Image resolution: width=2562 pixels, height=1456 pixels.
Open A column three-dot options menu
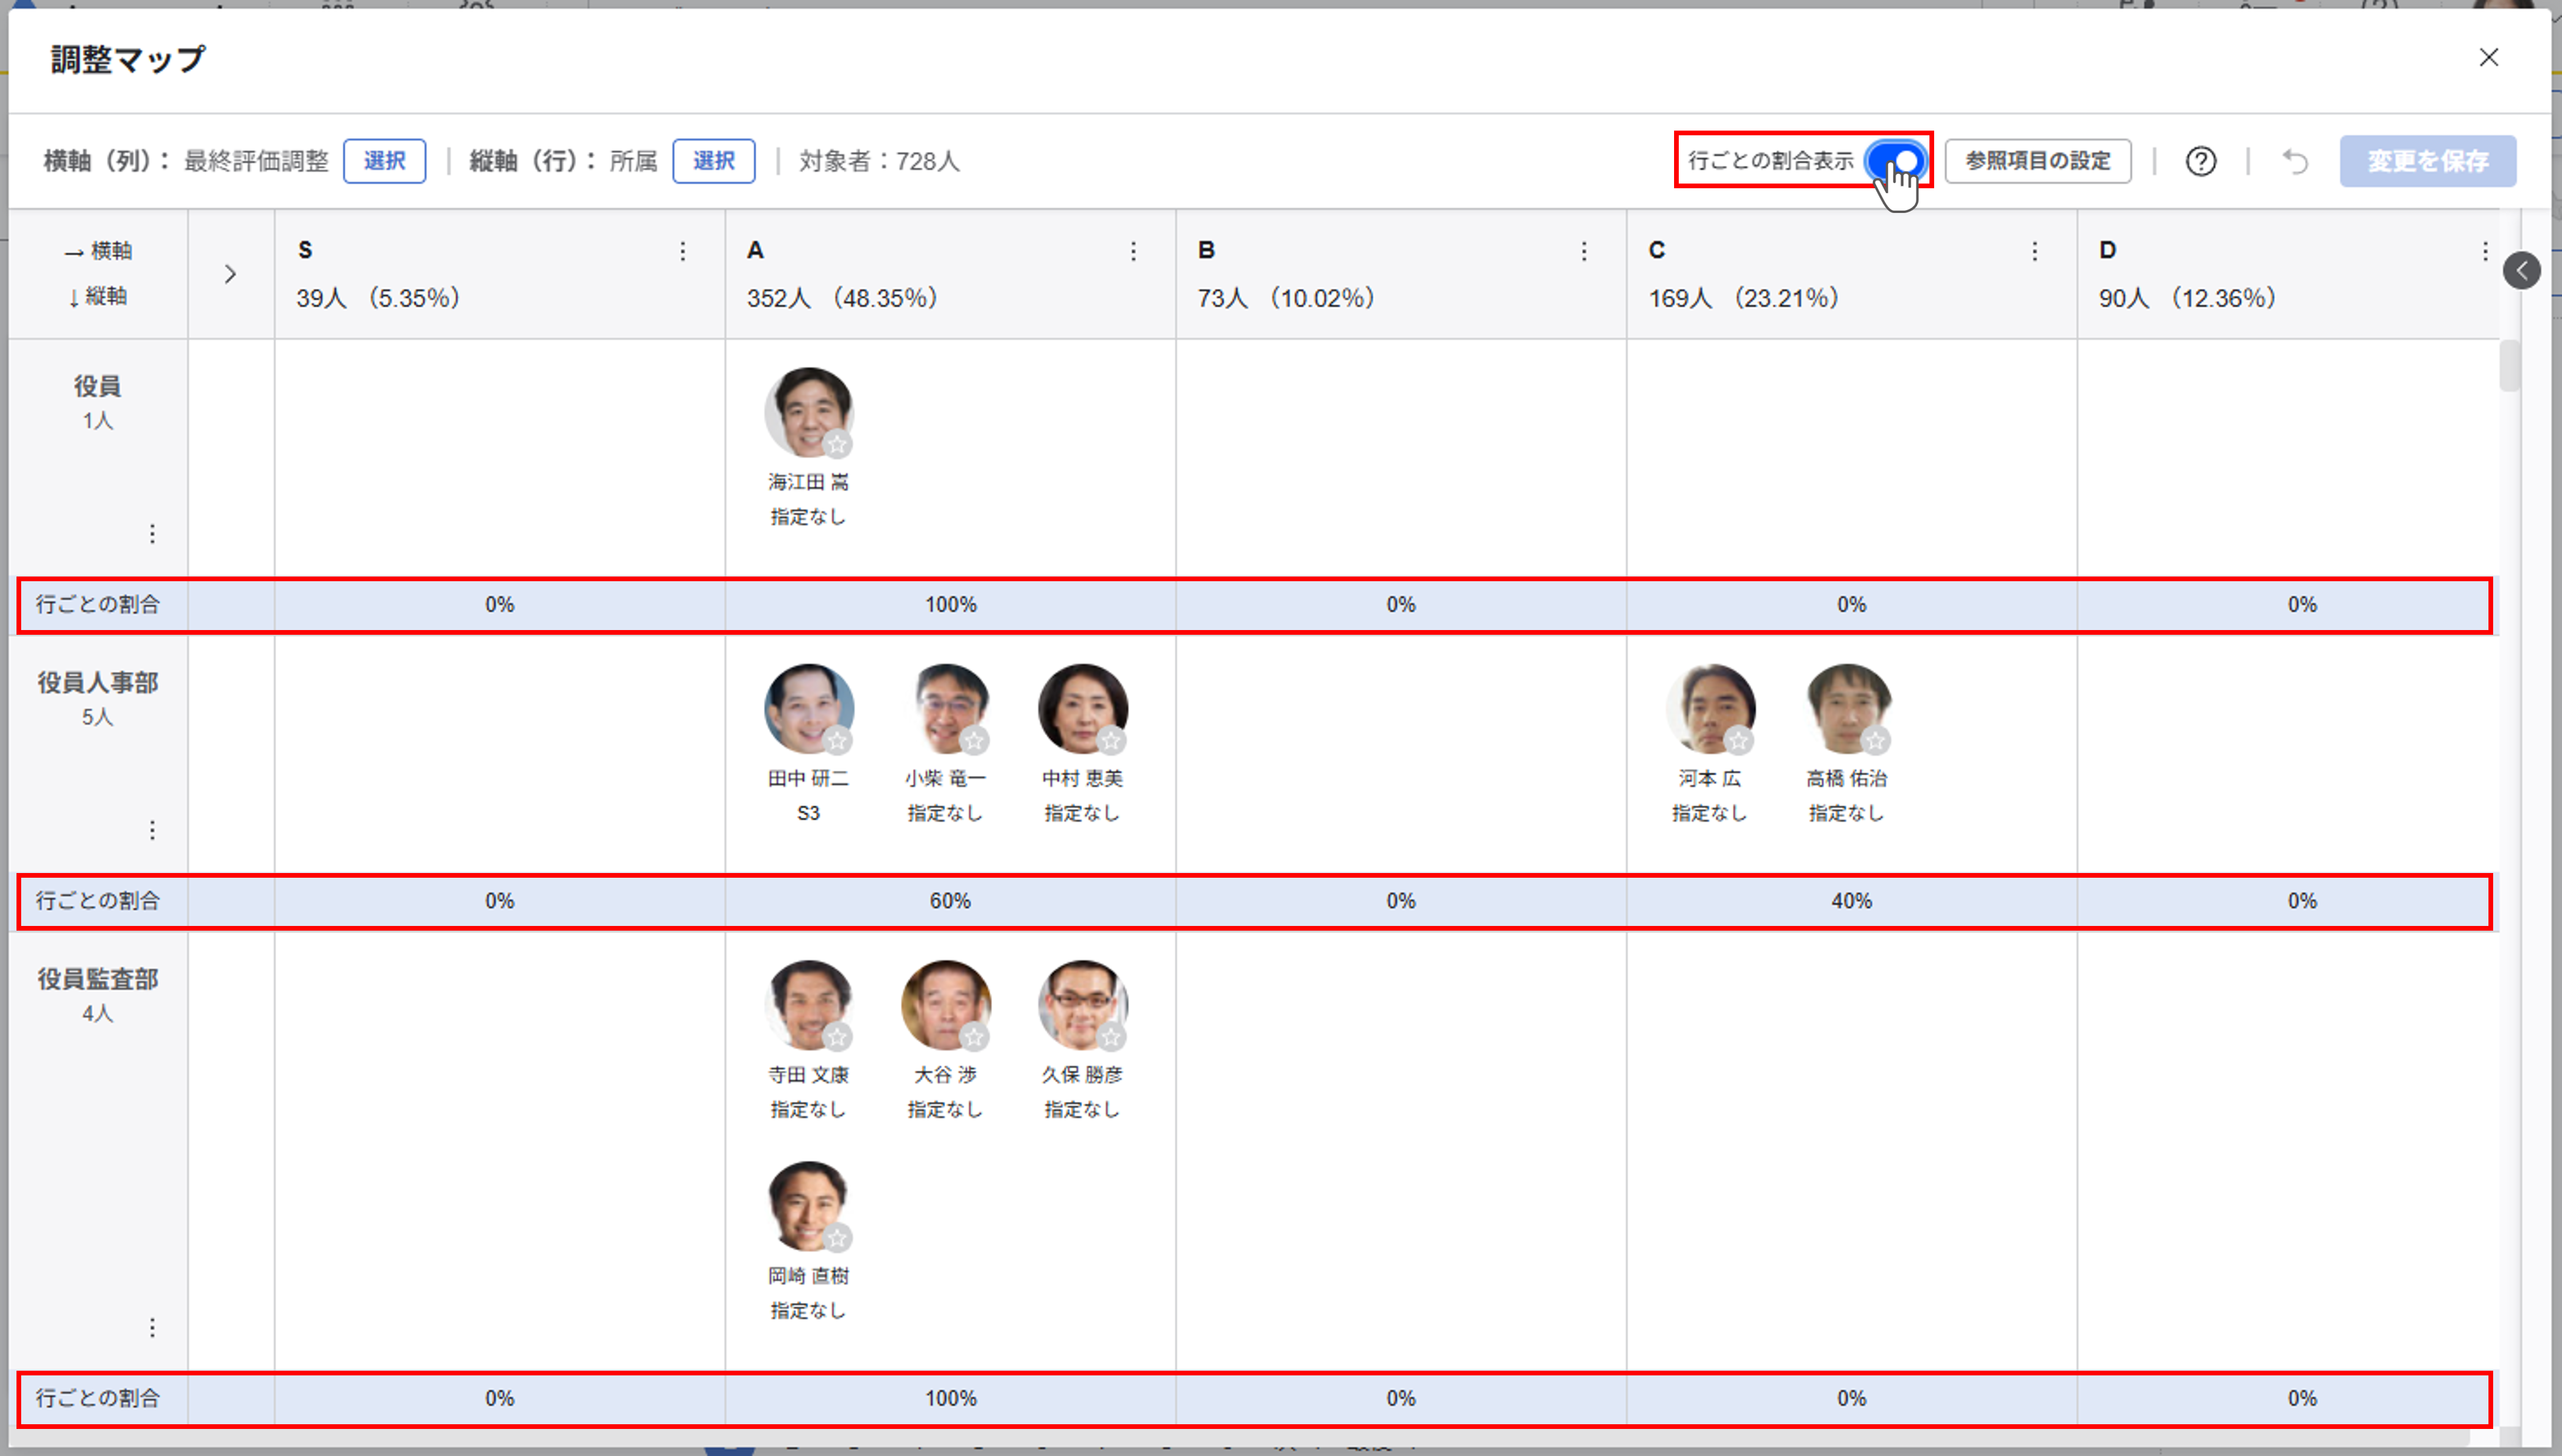click(1133, 251)
